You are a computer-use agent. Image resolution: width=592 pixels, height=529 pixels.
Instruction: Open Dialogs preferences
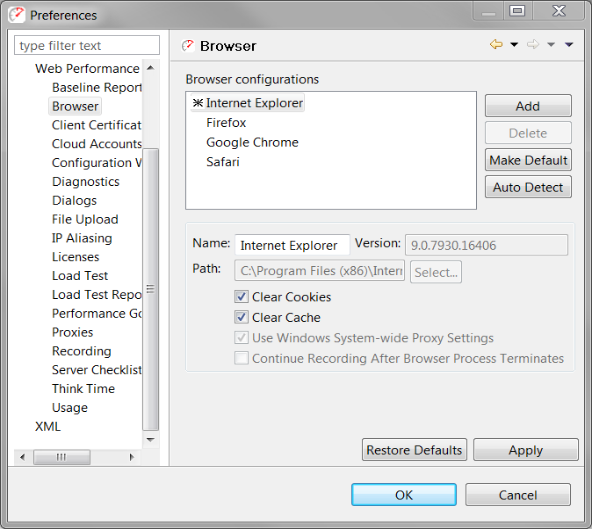pos(74,200)
